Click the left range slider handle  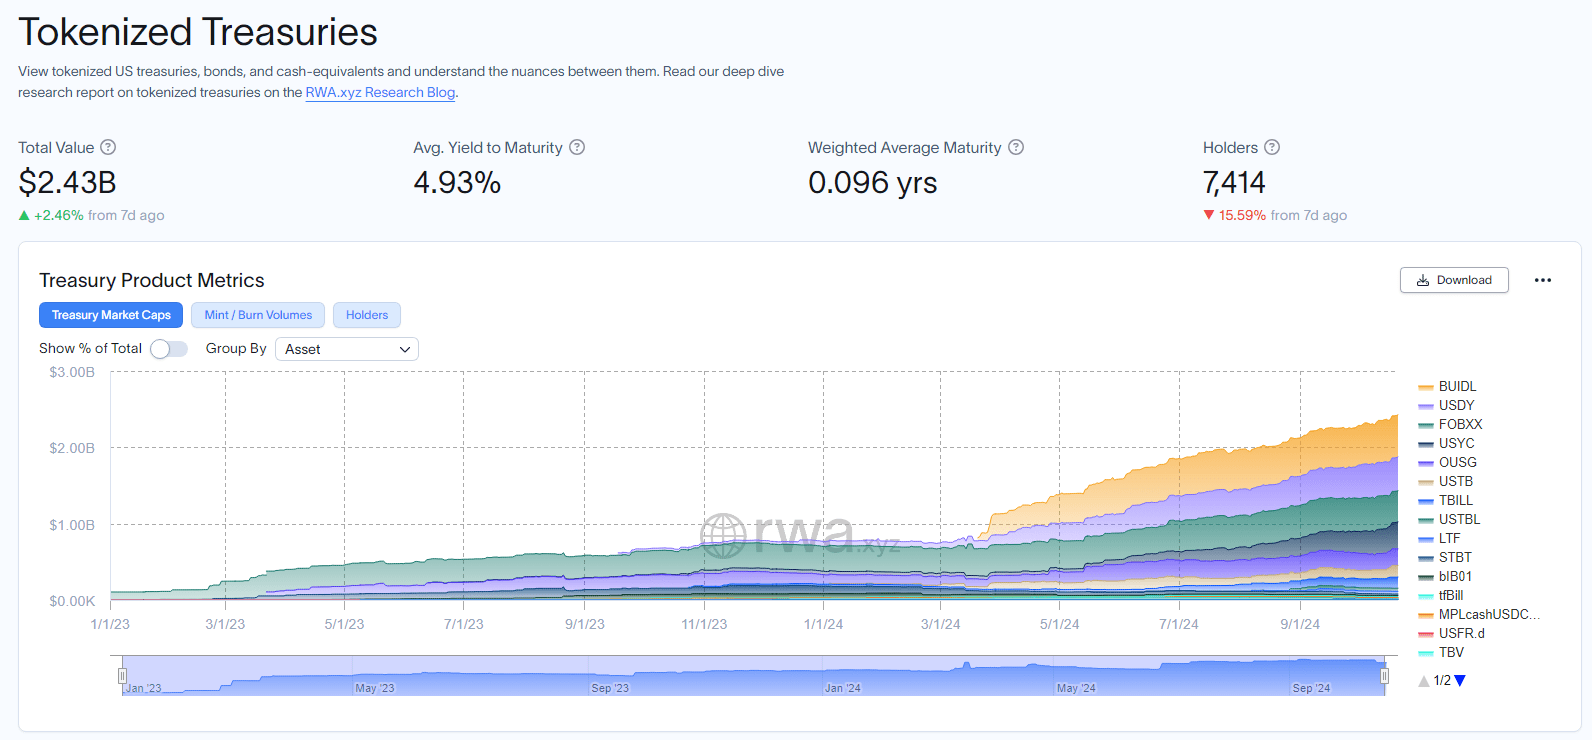[x=122, y=676]
